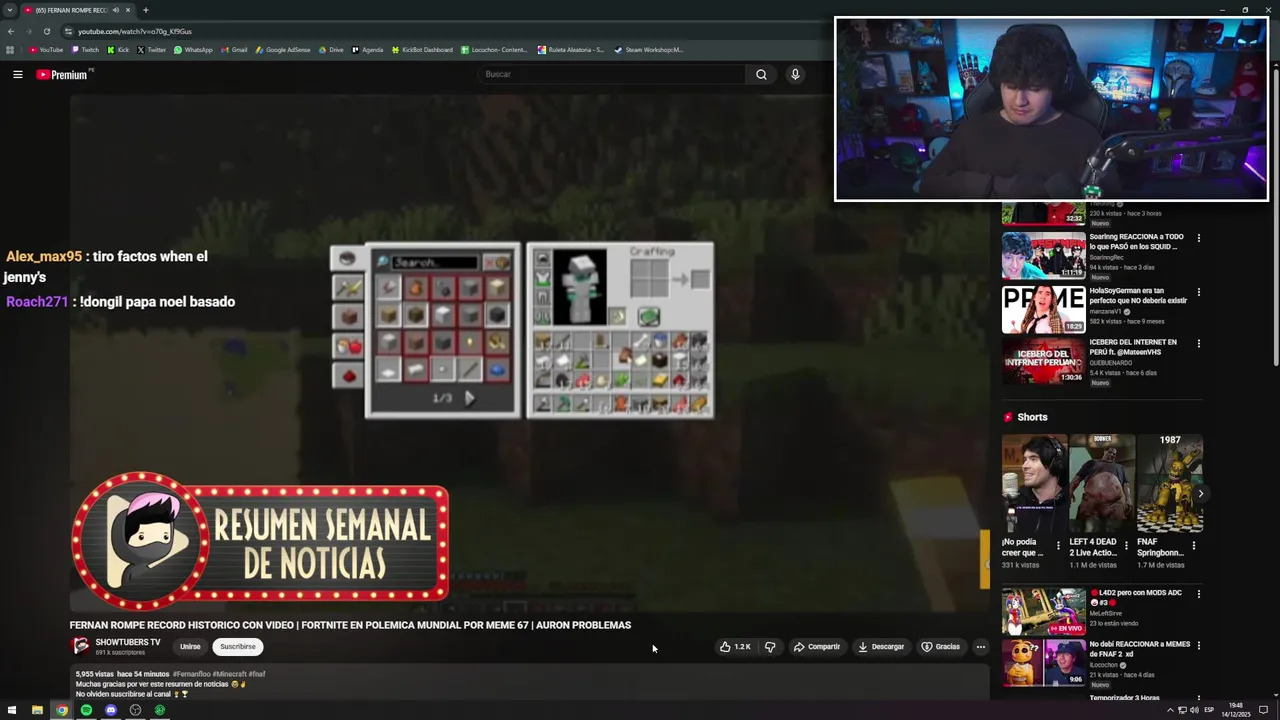Open a new Chrome tab
1280x720 pixels.
coord(145,10)
